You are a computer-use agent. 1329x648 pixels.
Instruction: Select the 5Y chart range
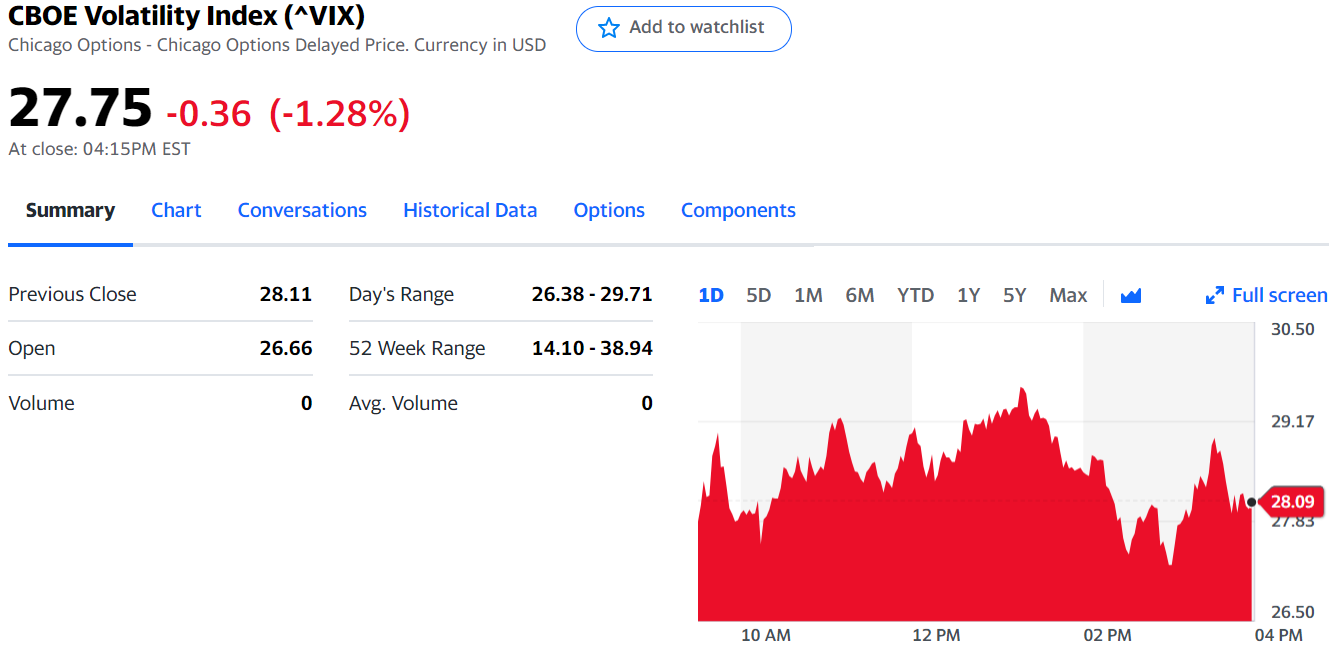1015,295
